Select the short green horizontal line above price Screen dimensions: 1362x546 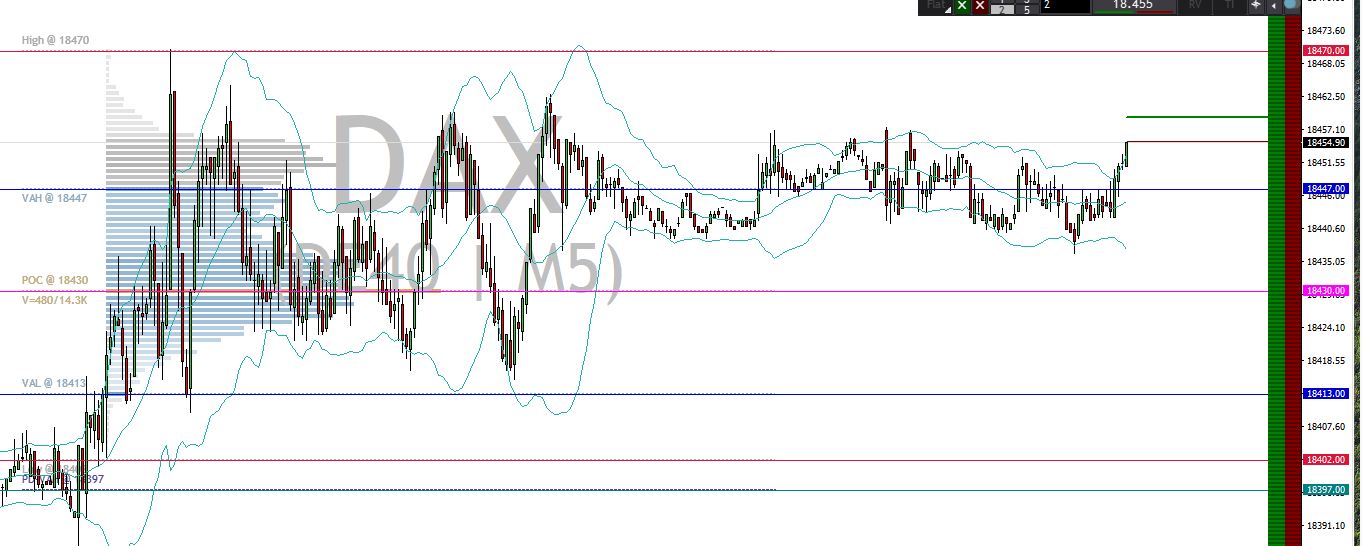[1197, 117]
